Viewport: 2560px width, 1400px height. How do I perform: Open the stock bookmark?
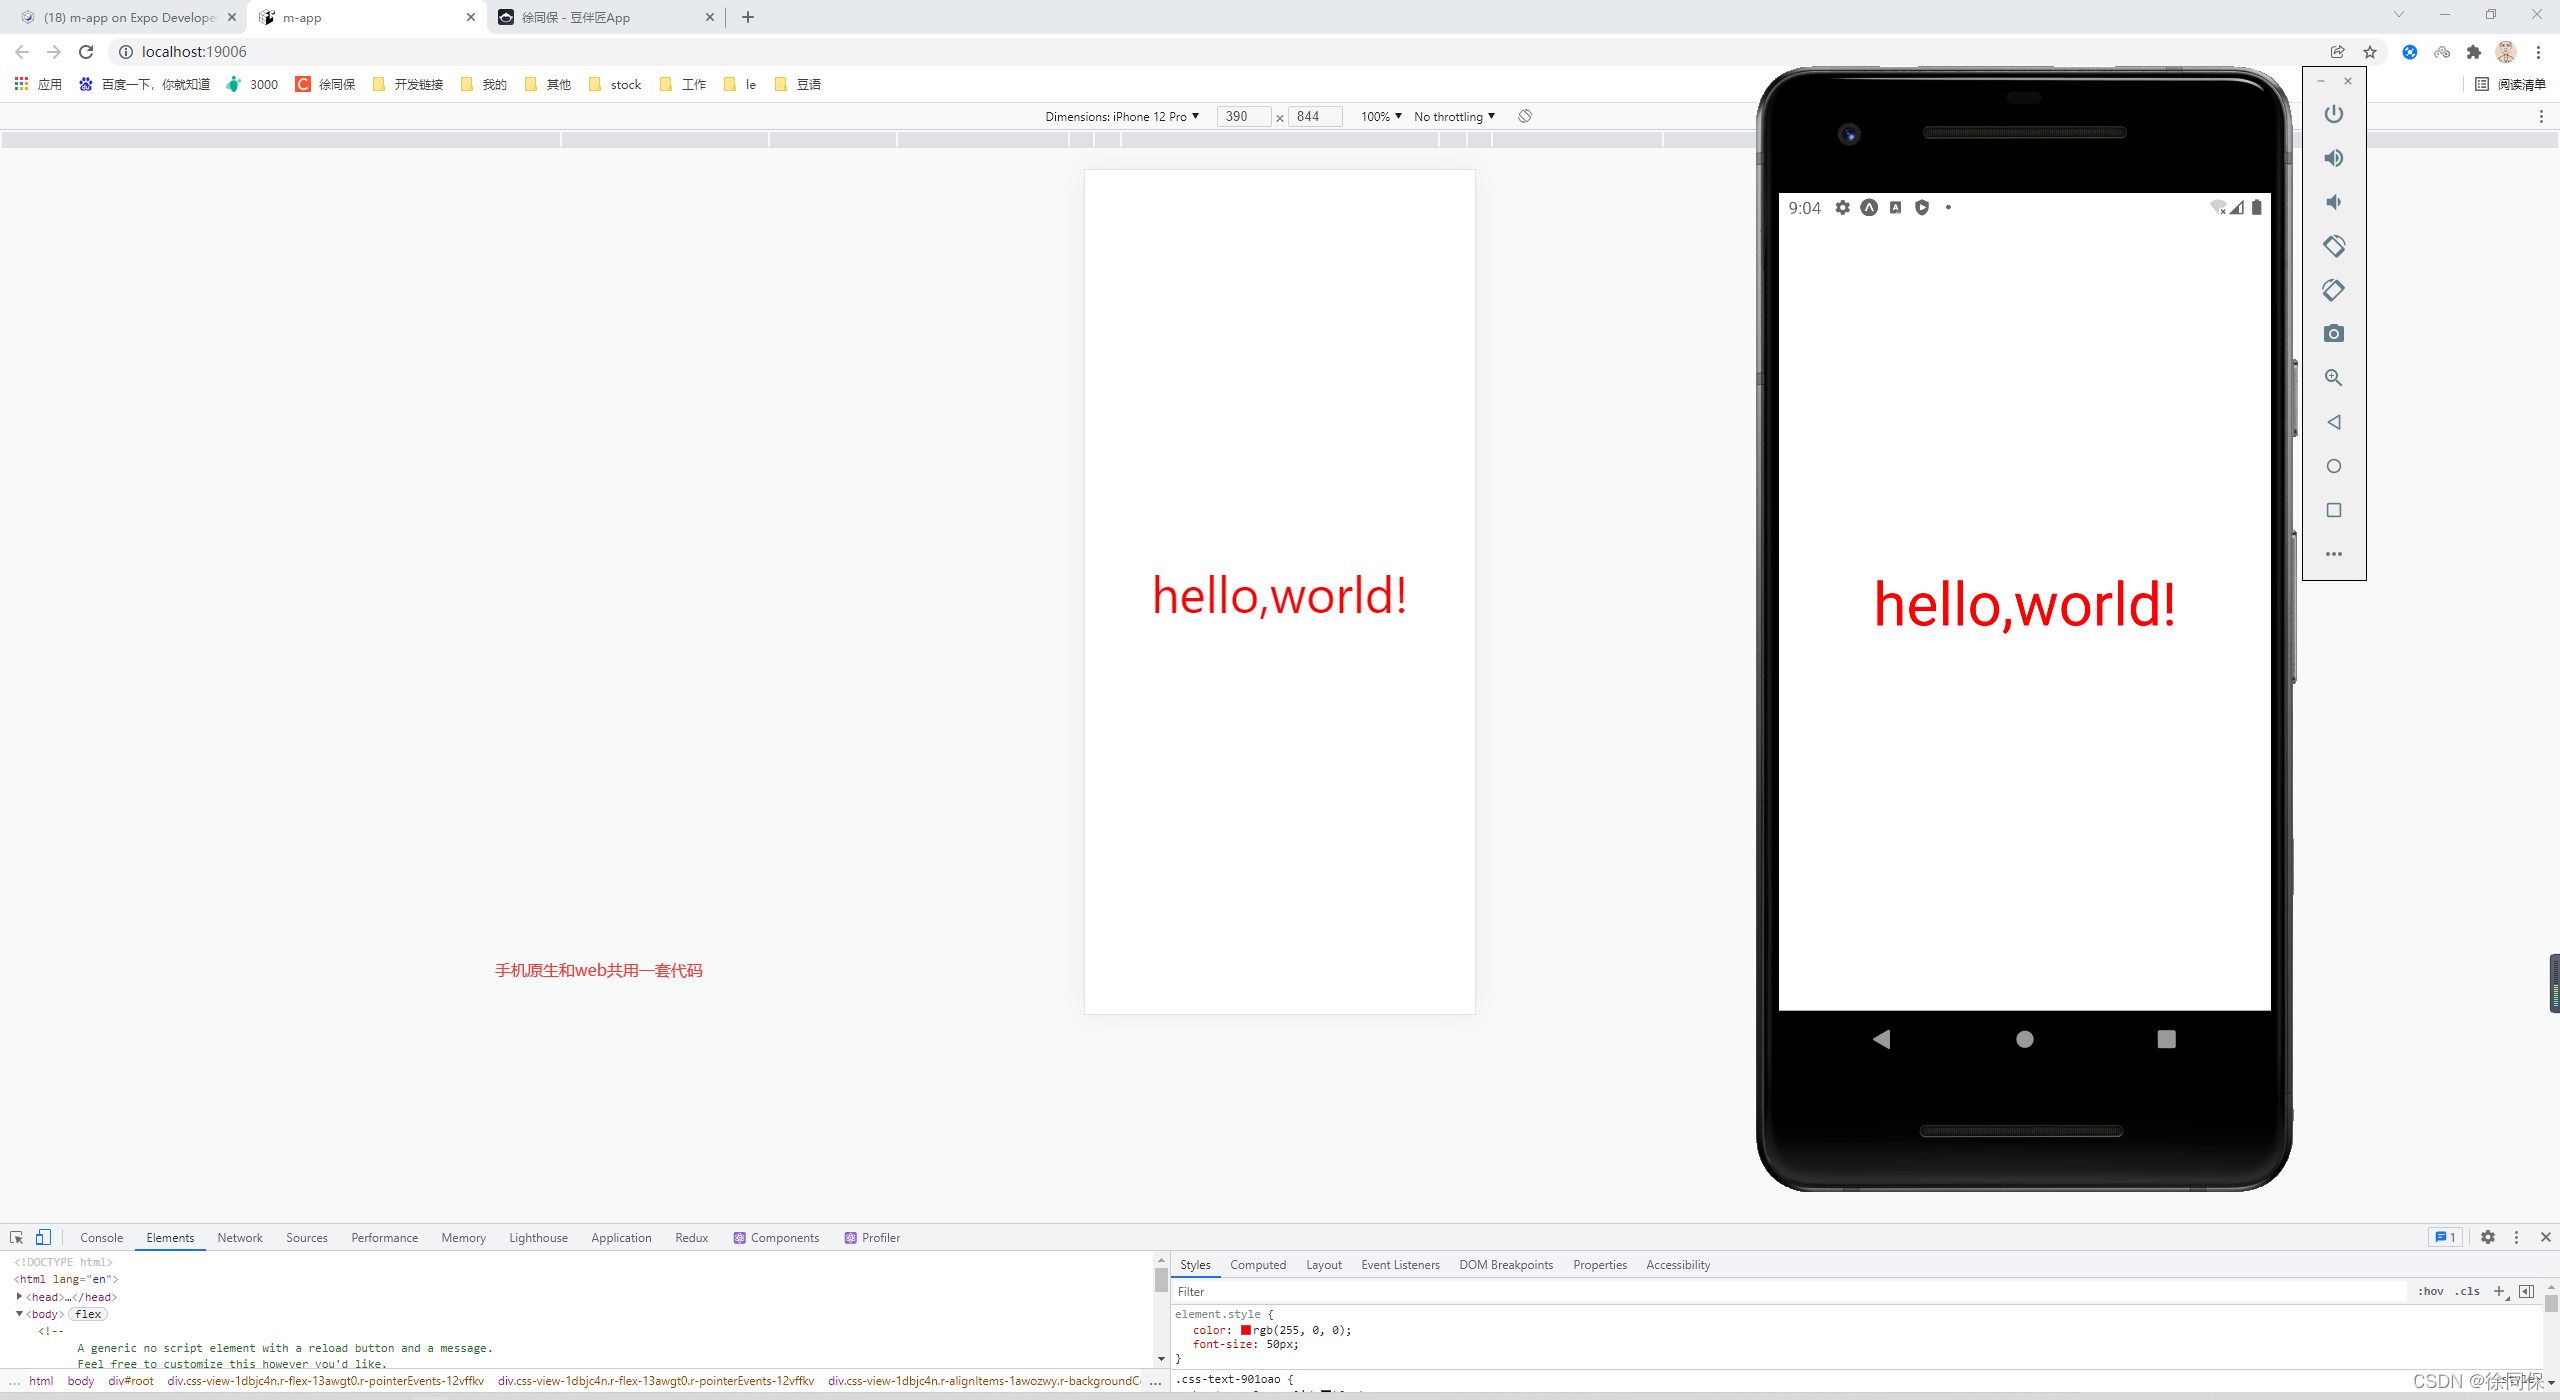pos(614,84)
